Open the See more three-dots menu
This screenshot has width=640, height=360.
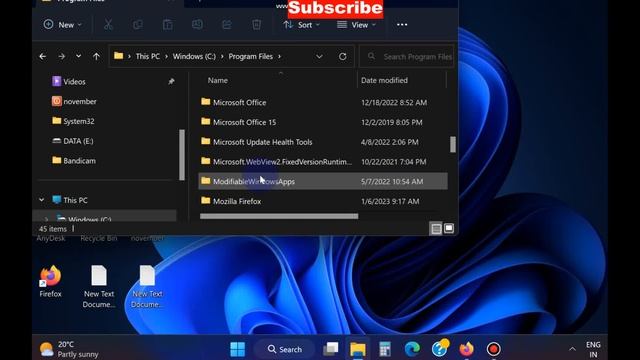tap(402, 25)
